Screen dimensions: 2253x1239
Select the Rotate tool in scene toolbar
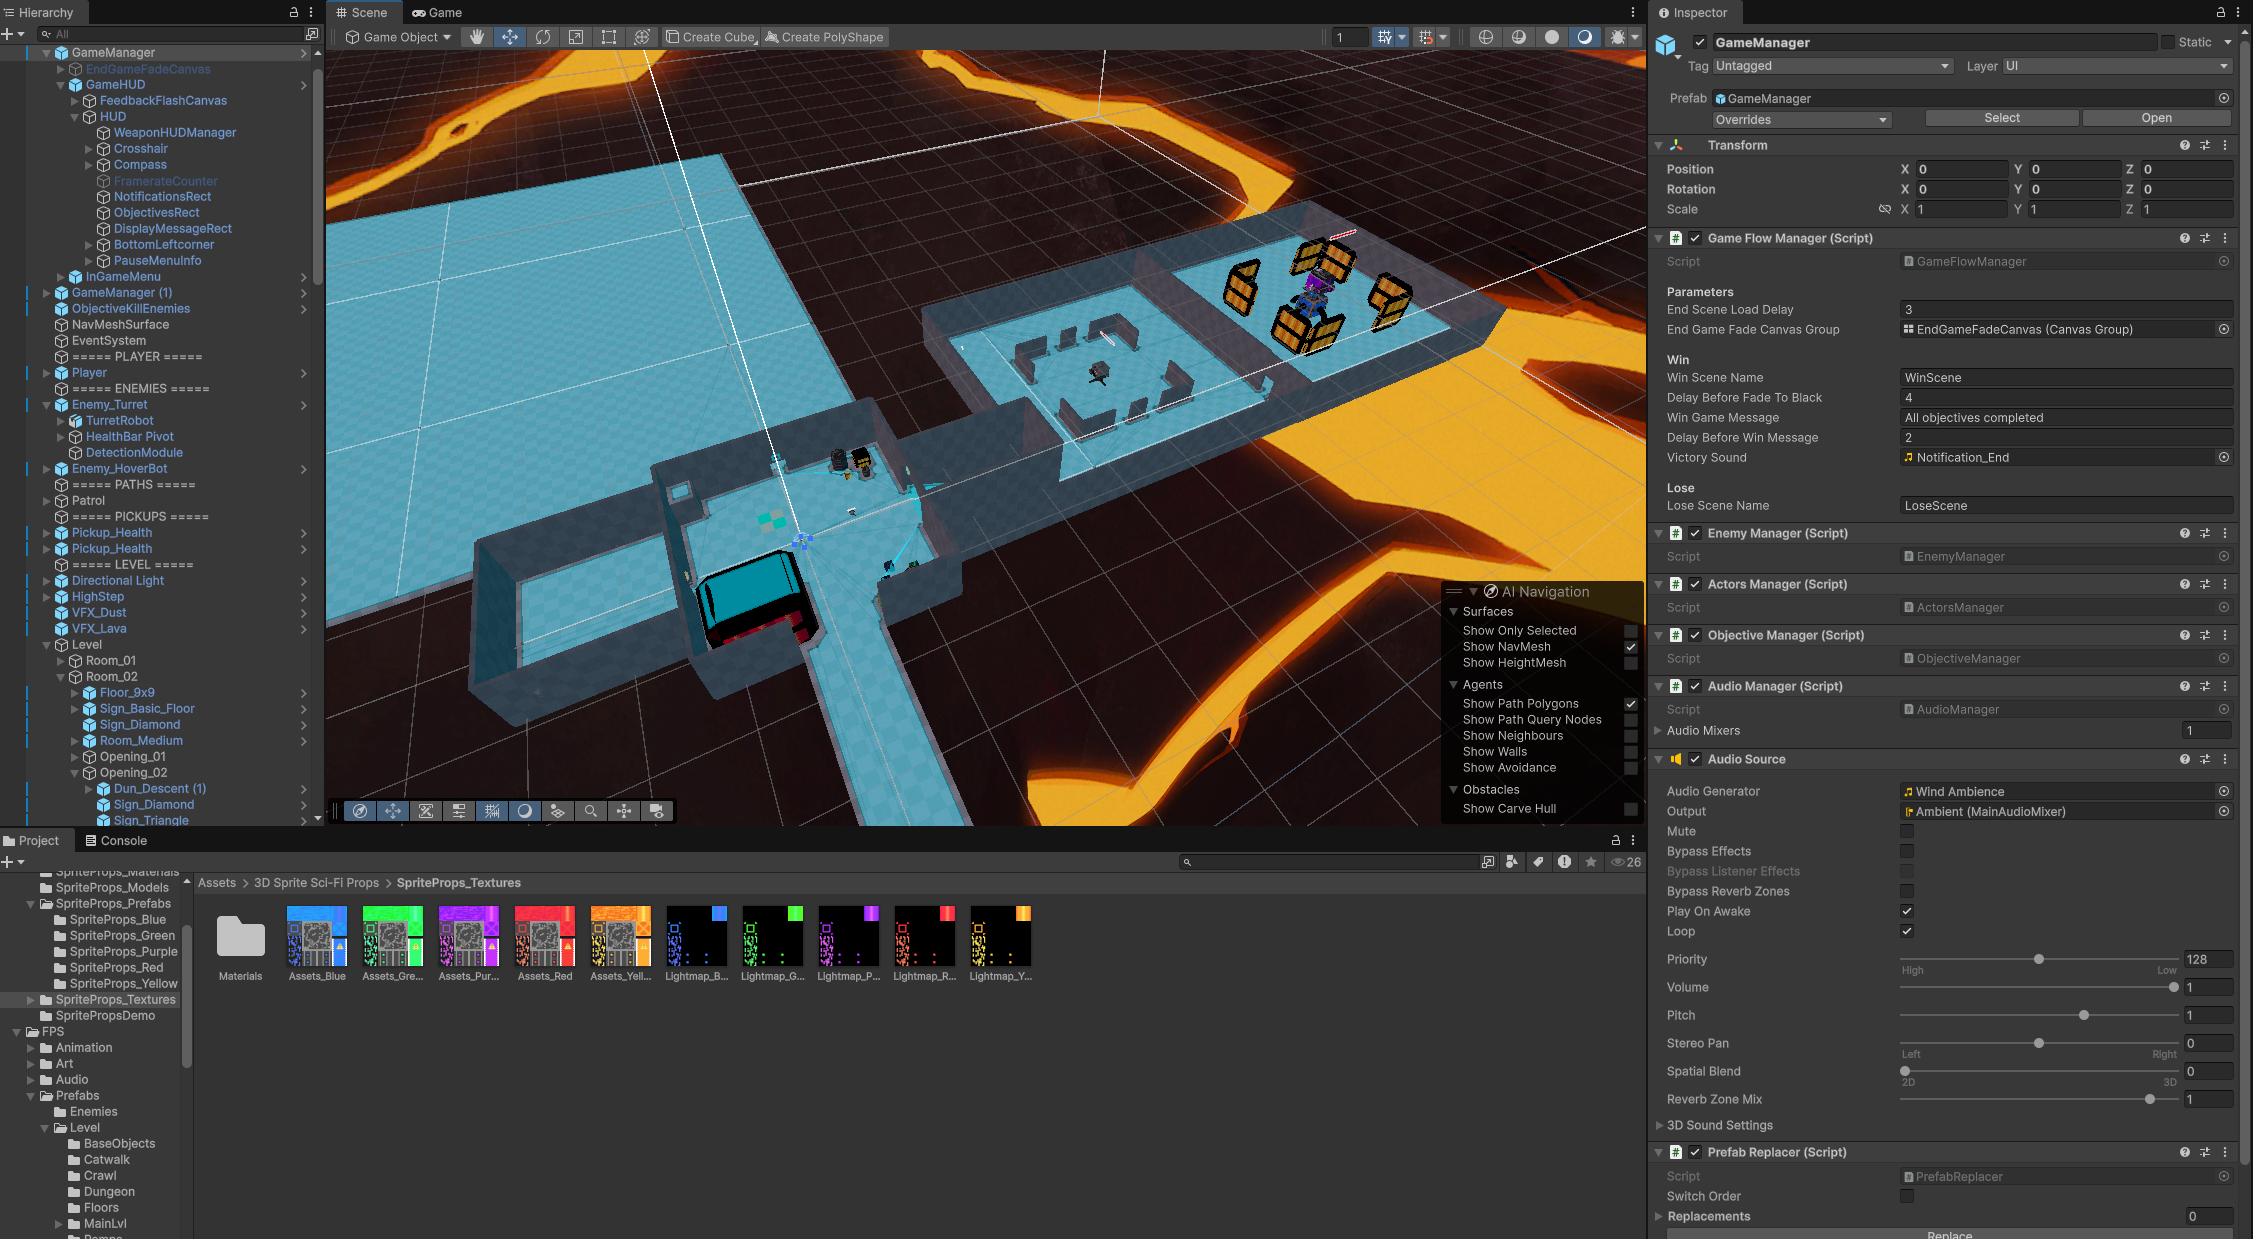pyautogui.click(x=543, y=37)
